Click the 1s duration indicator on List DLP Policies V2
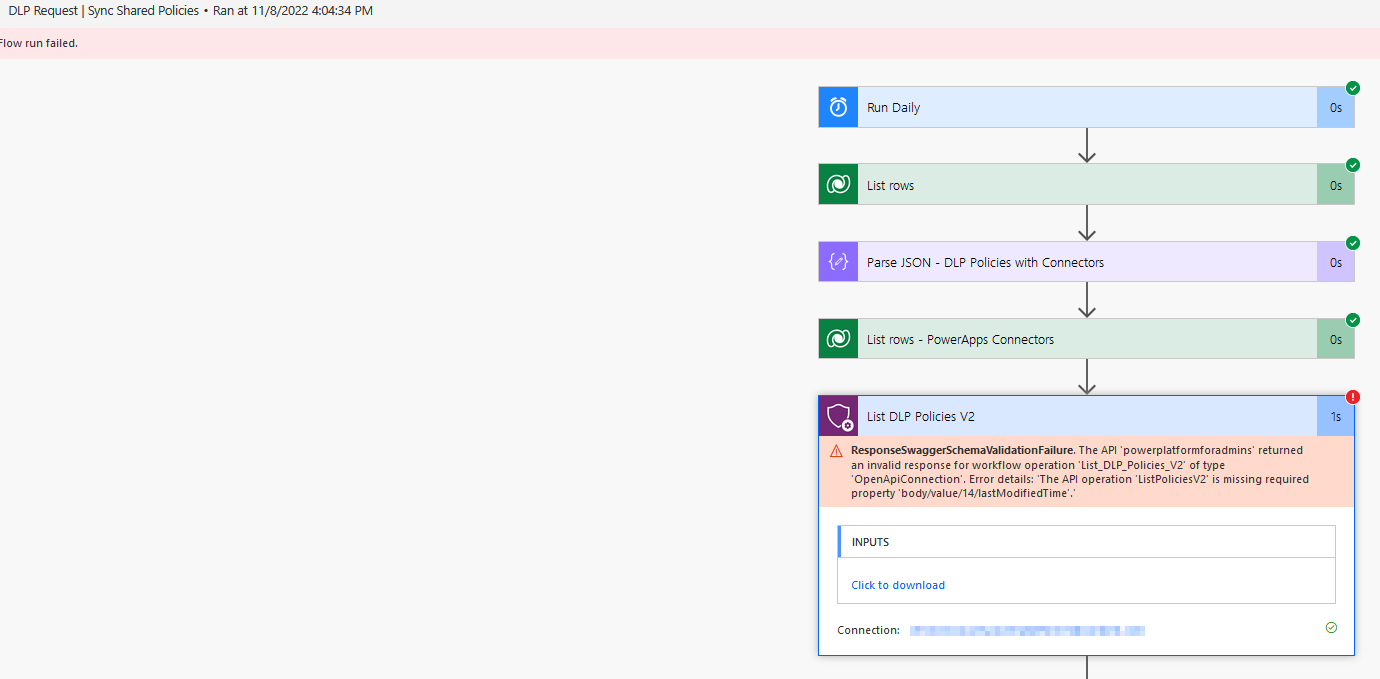The height and width of the screenshot is (679, 1380). 1335,416
